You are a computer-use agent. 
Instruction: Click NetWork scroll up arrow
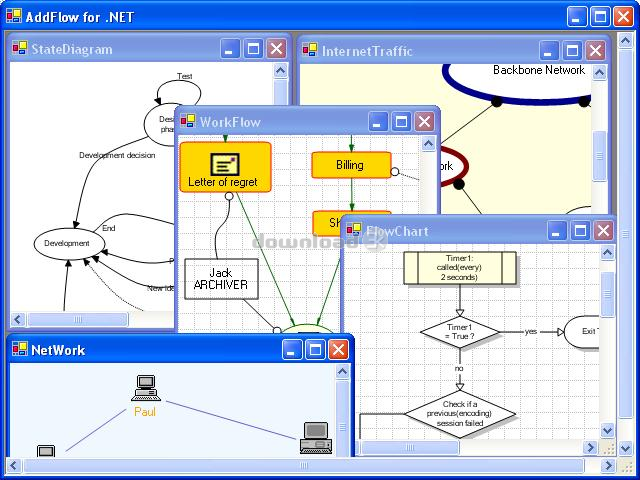coord(342,371)
